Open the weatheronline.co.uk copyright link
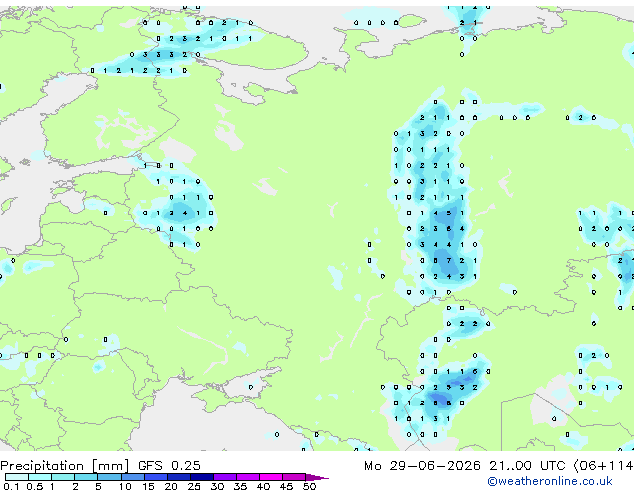The height and width of the screenshot is (490, 634). 550,481
